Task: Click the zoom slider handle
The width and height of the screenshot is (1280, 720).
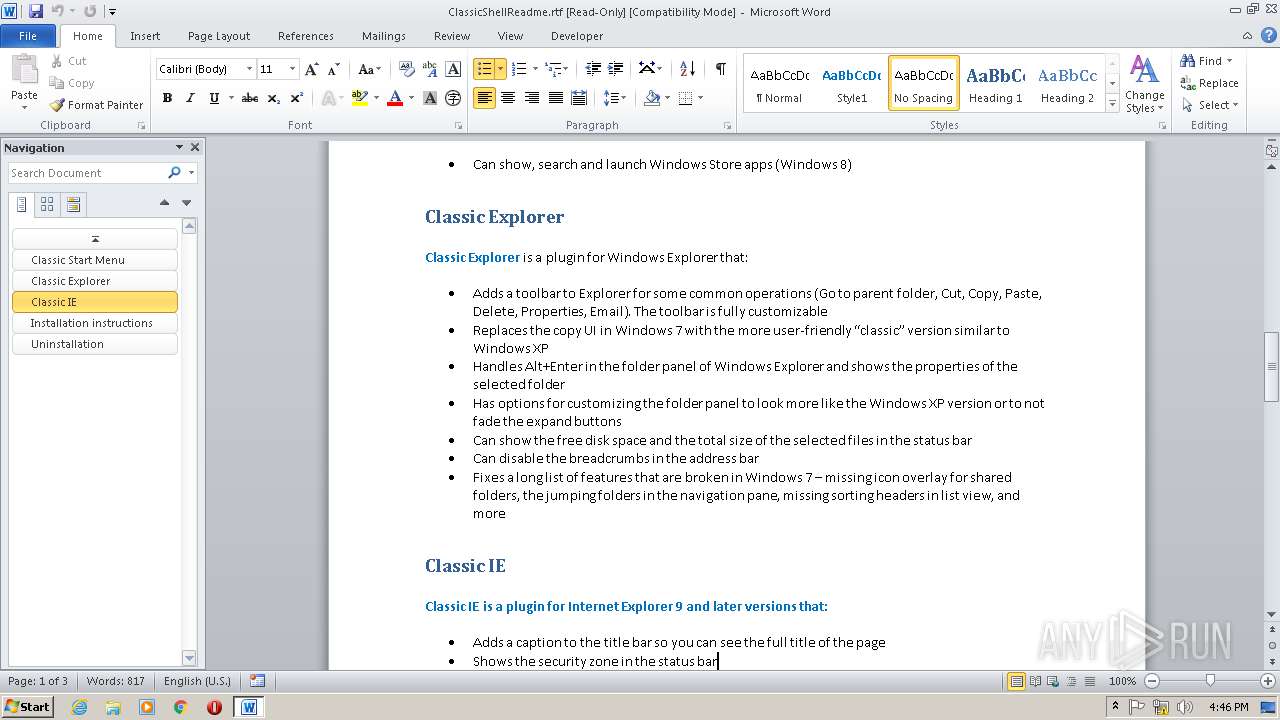Action: pyautogui.click(x=1210, y=681)
